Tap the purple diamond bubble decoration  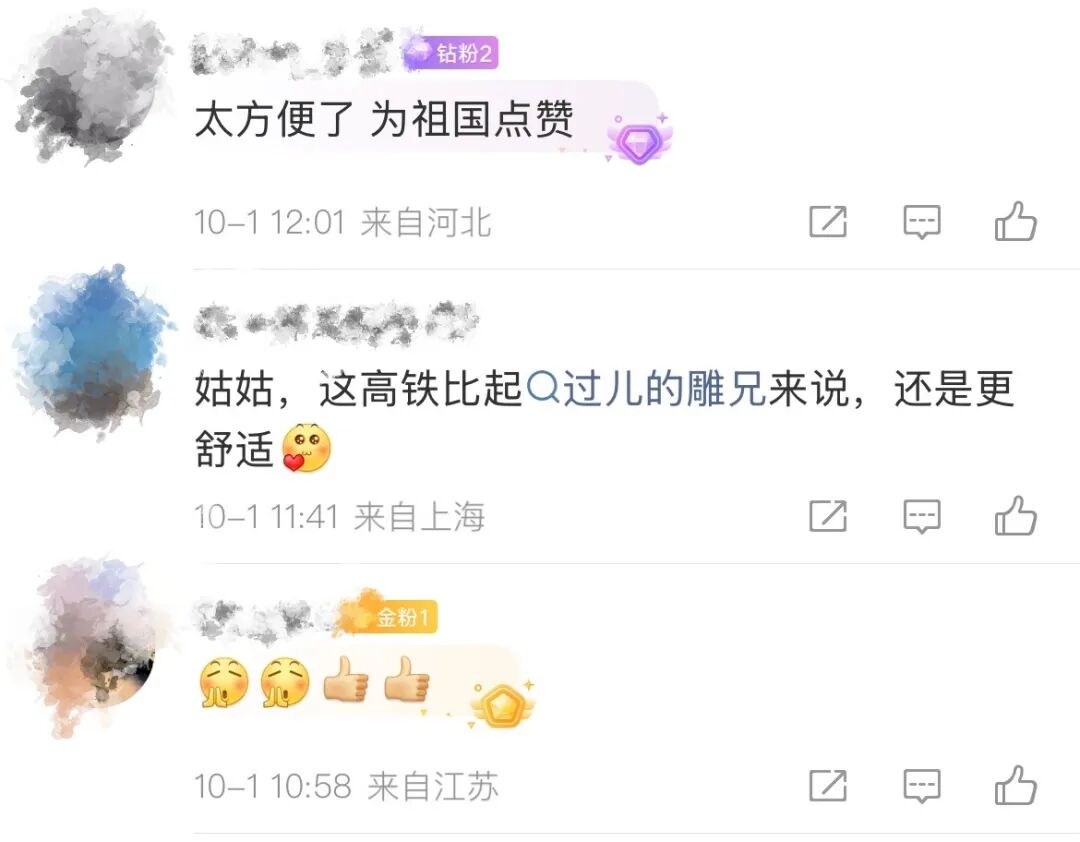[x=639, y=141]
